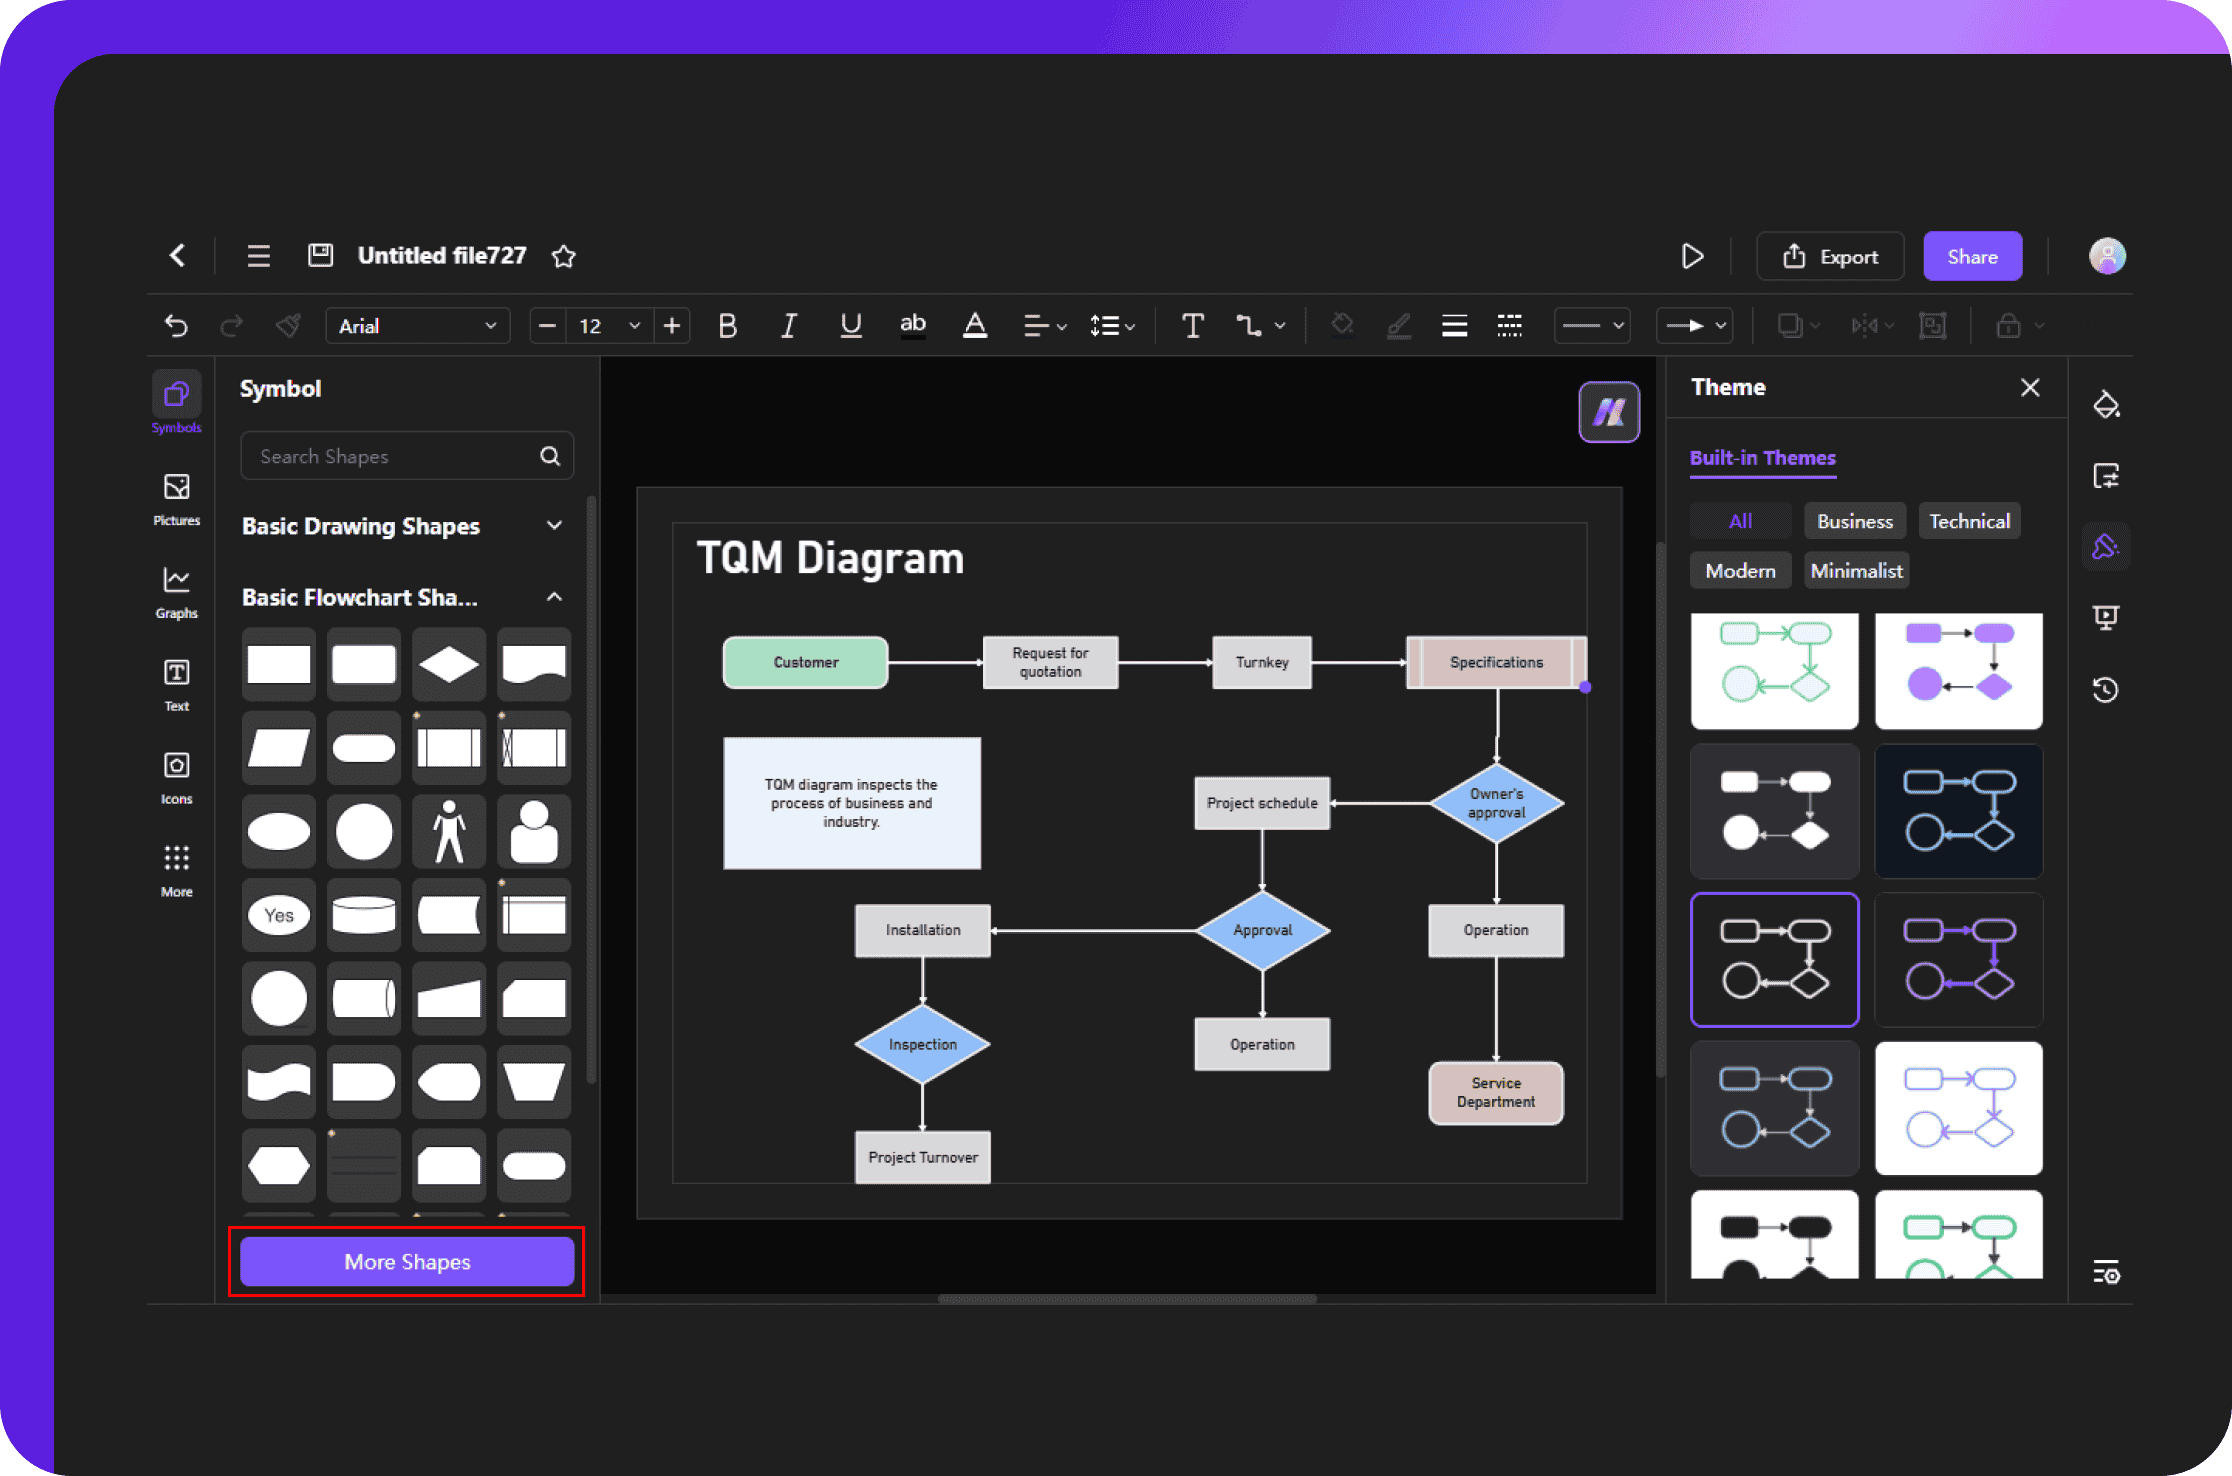Toggle Minimalist theme filter
Screen dimensions: 2232x1476
point(1855,572)
